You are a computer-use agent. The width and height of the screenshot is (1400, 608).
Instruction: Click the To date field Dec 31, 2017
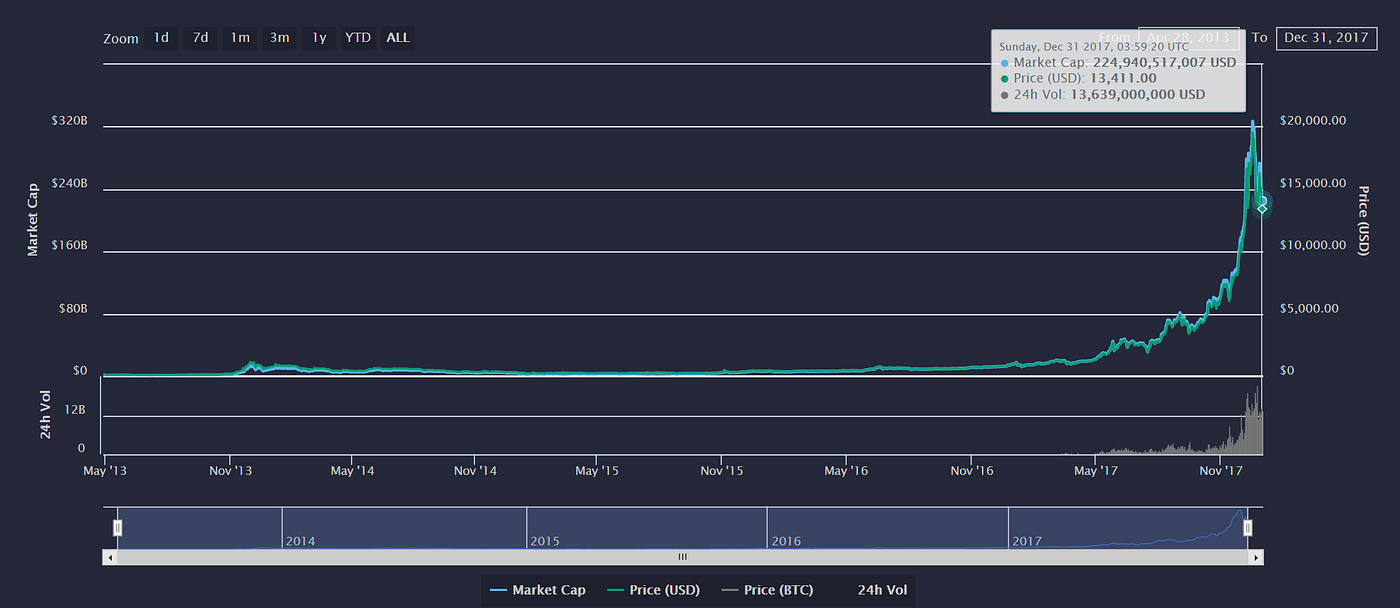point(1326,38)
